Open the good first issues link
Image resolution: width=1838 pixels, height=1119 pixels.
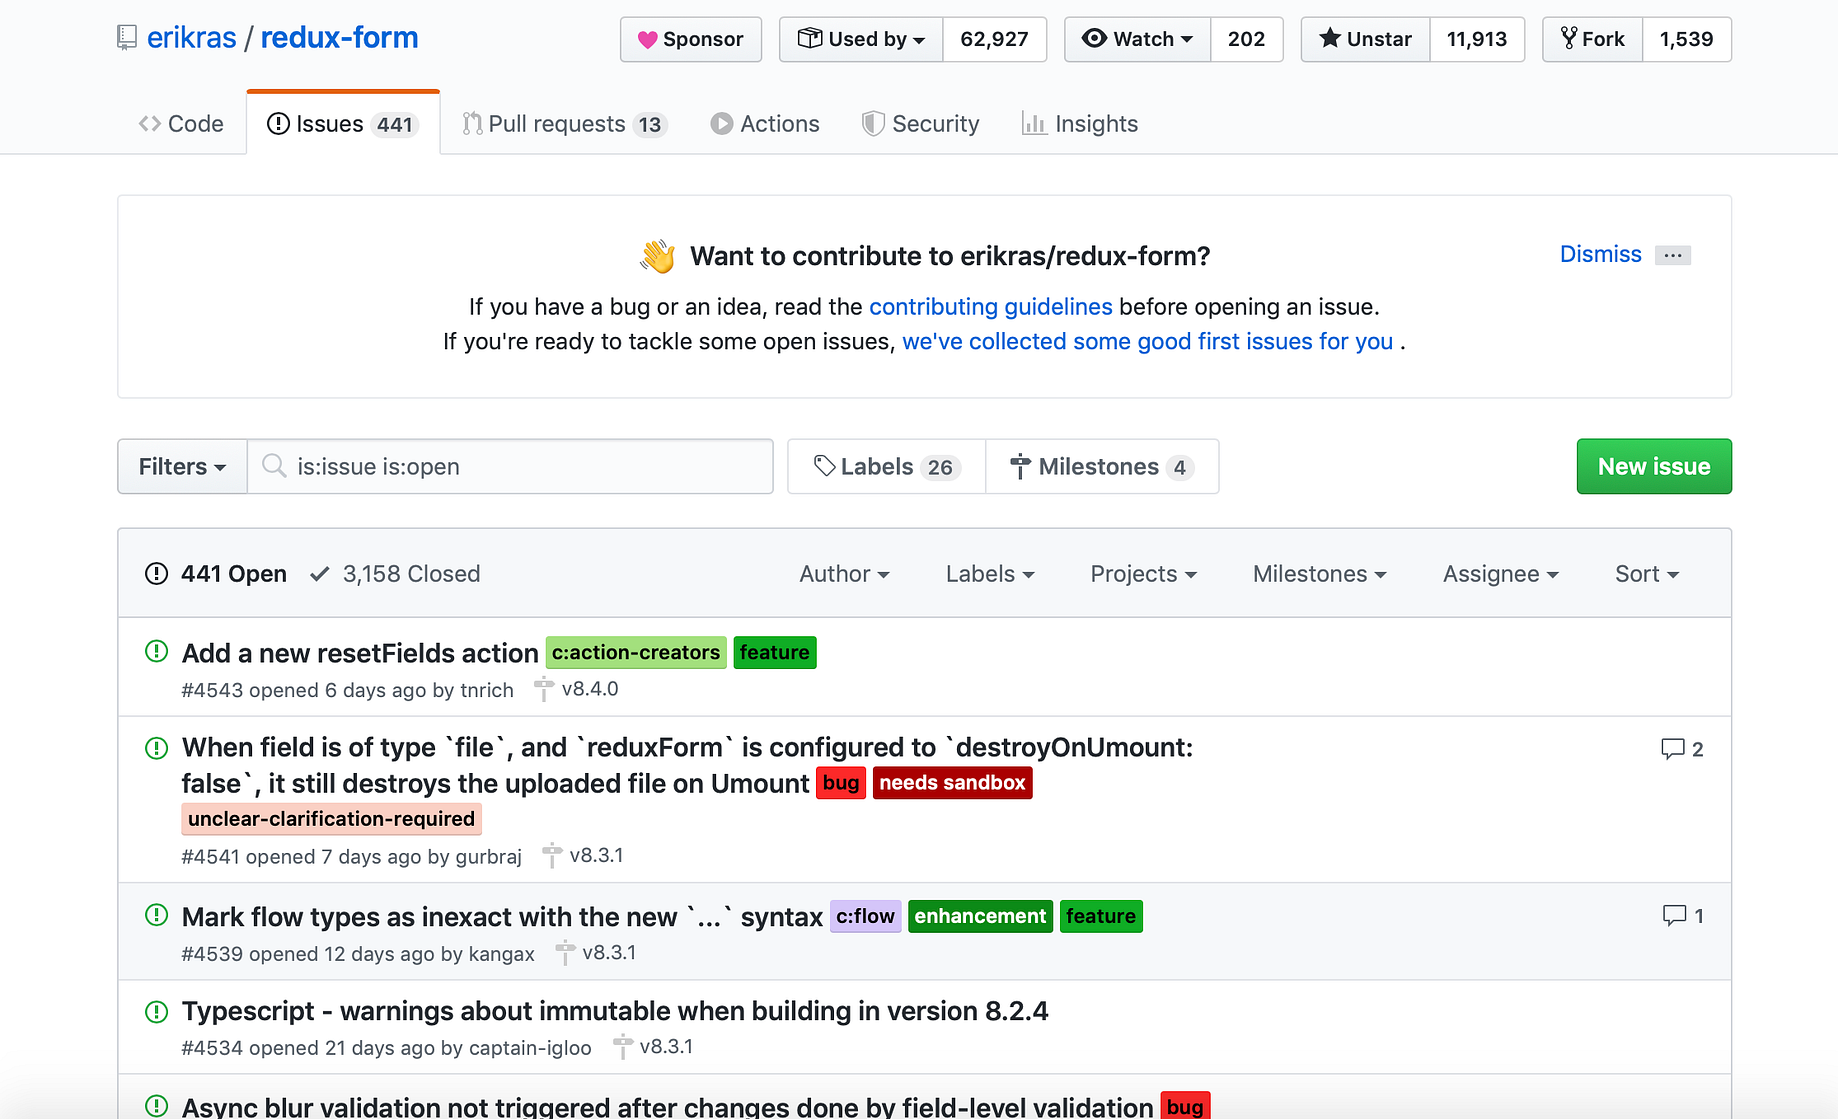point(1147,341)
